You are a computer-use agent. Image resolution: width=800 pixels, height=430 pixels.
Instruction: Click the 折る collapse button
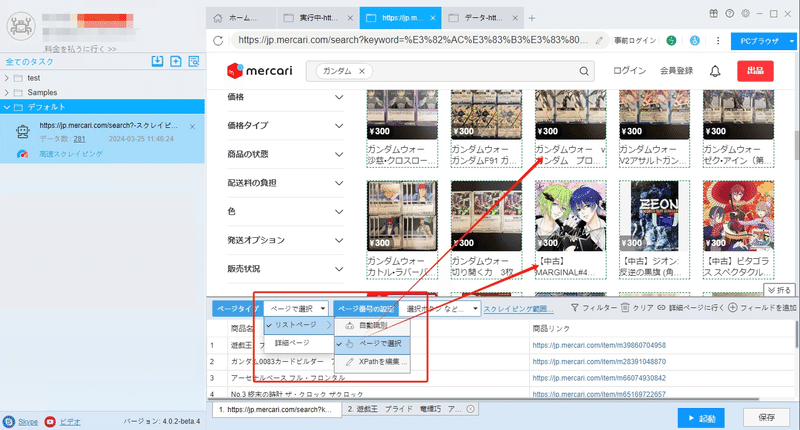click(779, 290)
